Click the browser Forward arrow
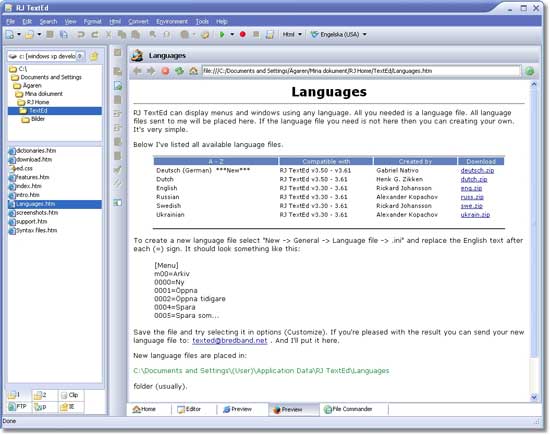Screen dimensions: 550x435 click(x=151, y=71)
